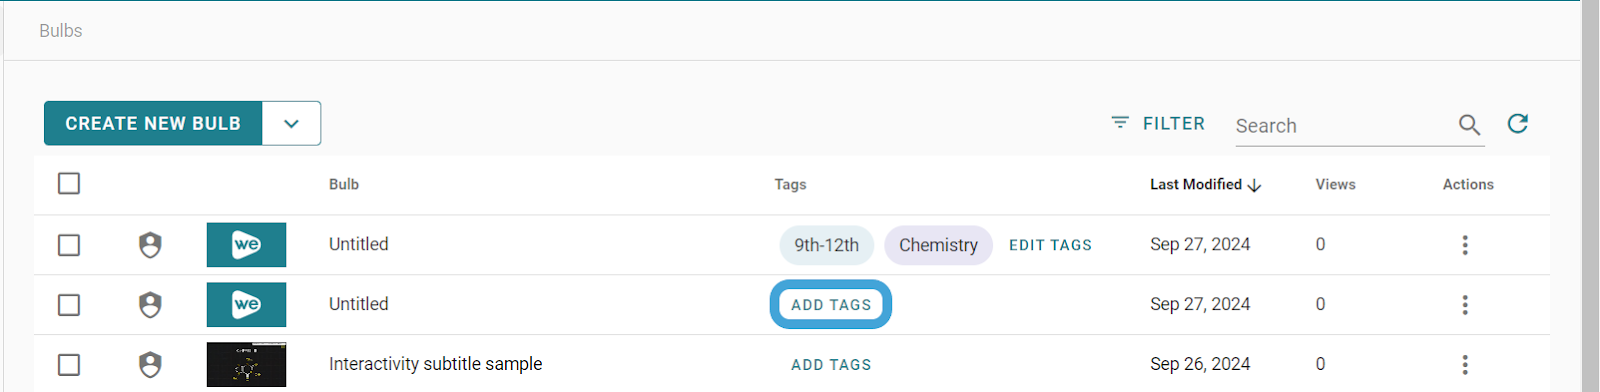Open the Interactivity subtitle sample thumbnail
Screen dimensions: 1600x392
pos(246,365)
